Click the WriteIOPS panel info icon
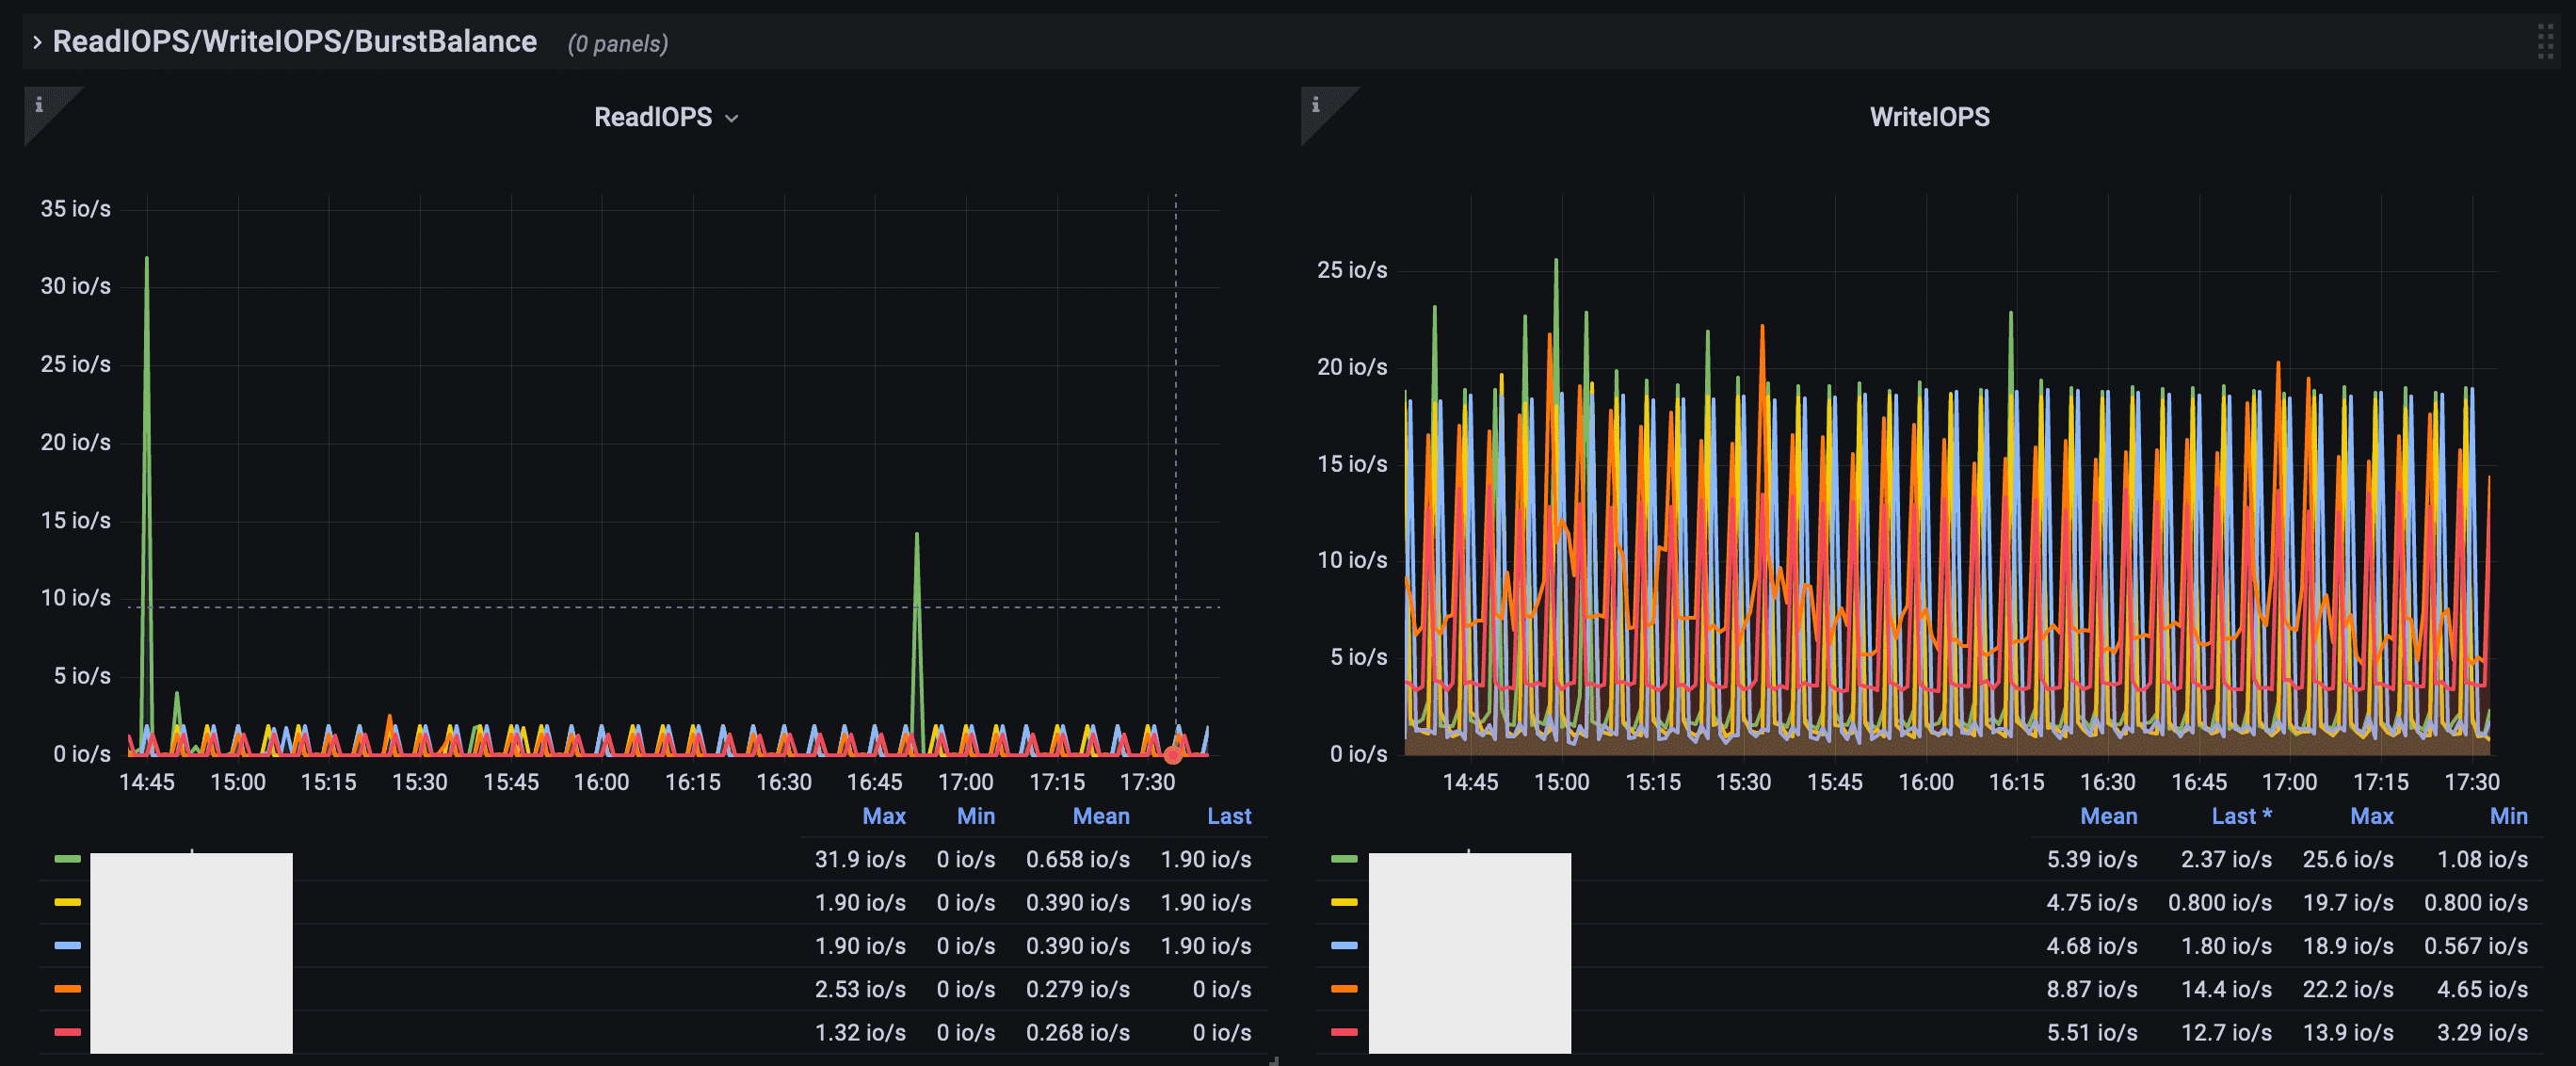Image resolution: width=2576 pixels, height=1066 pixels. [1315, 104]
